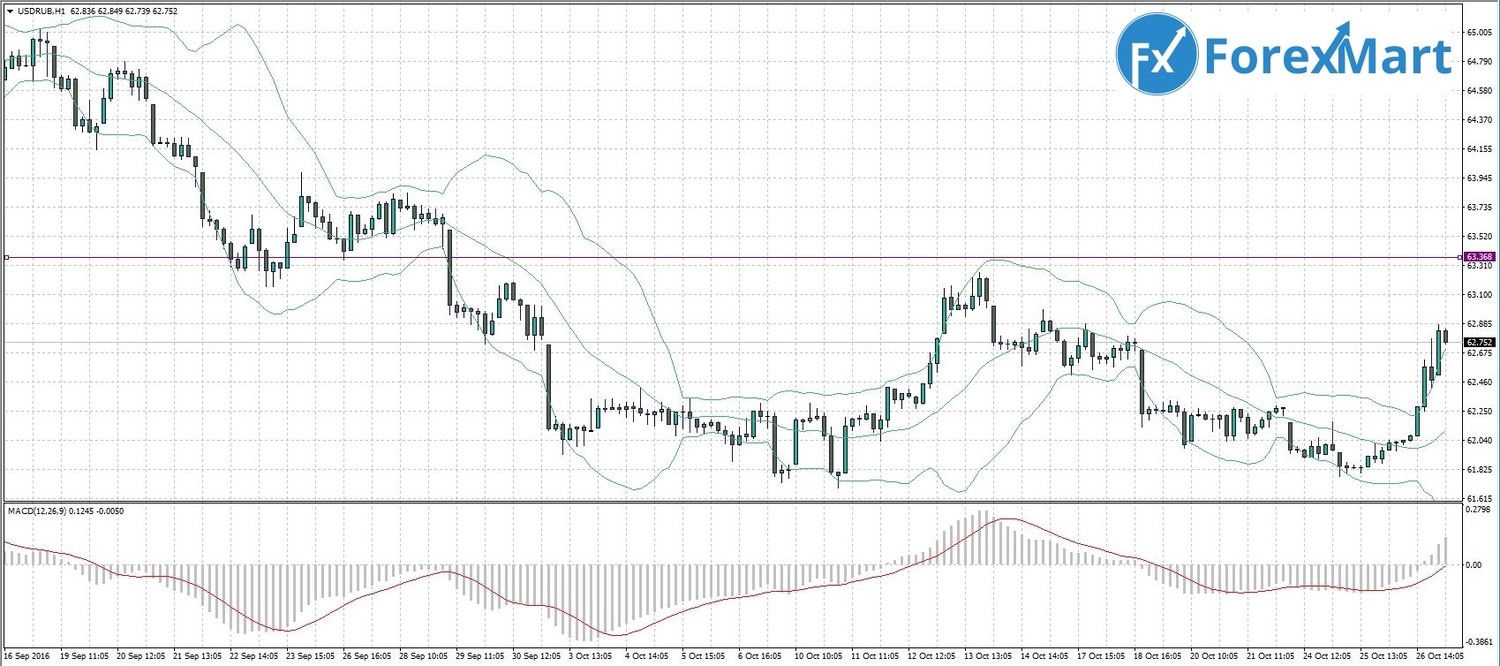
Task: Select the USDRUB,H1 symbol title text
Action: [38, 11]
